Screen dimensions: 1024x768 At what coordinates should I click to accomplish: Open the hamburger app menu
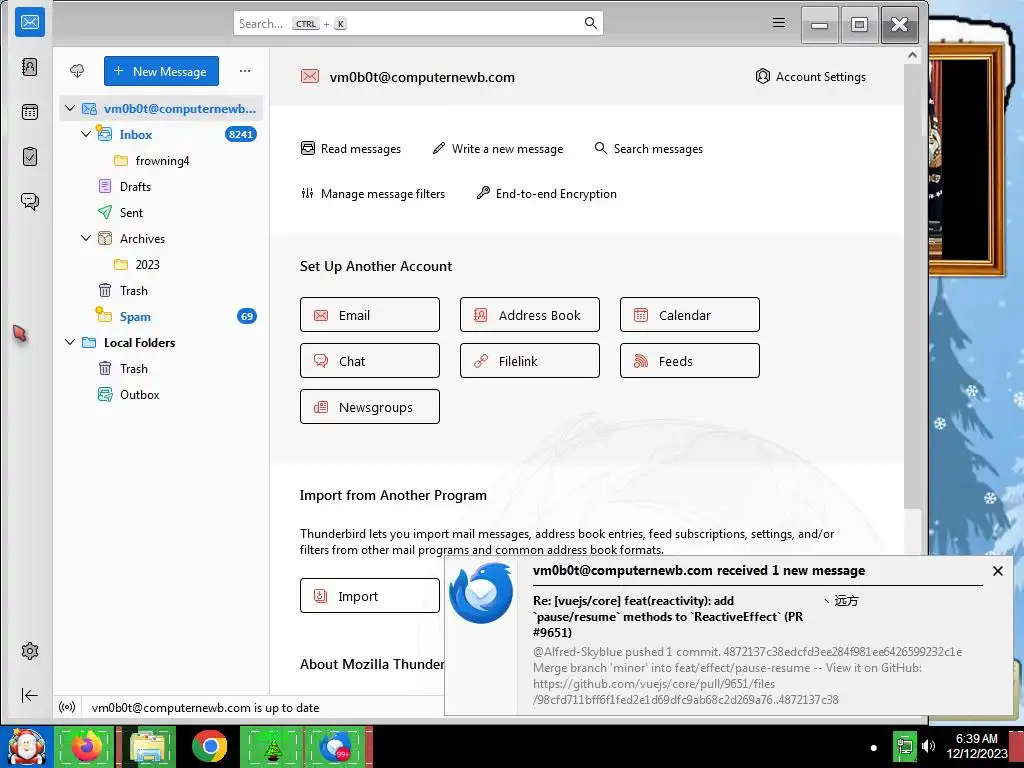778,23
